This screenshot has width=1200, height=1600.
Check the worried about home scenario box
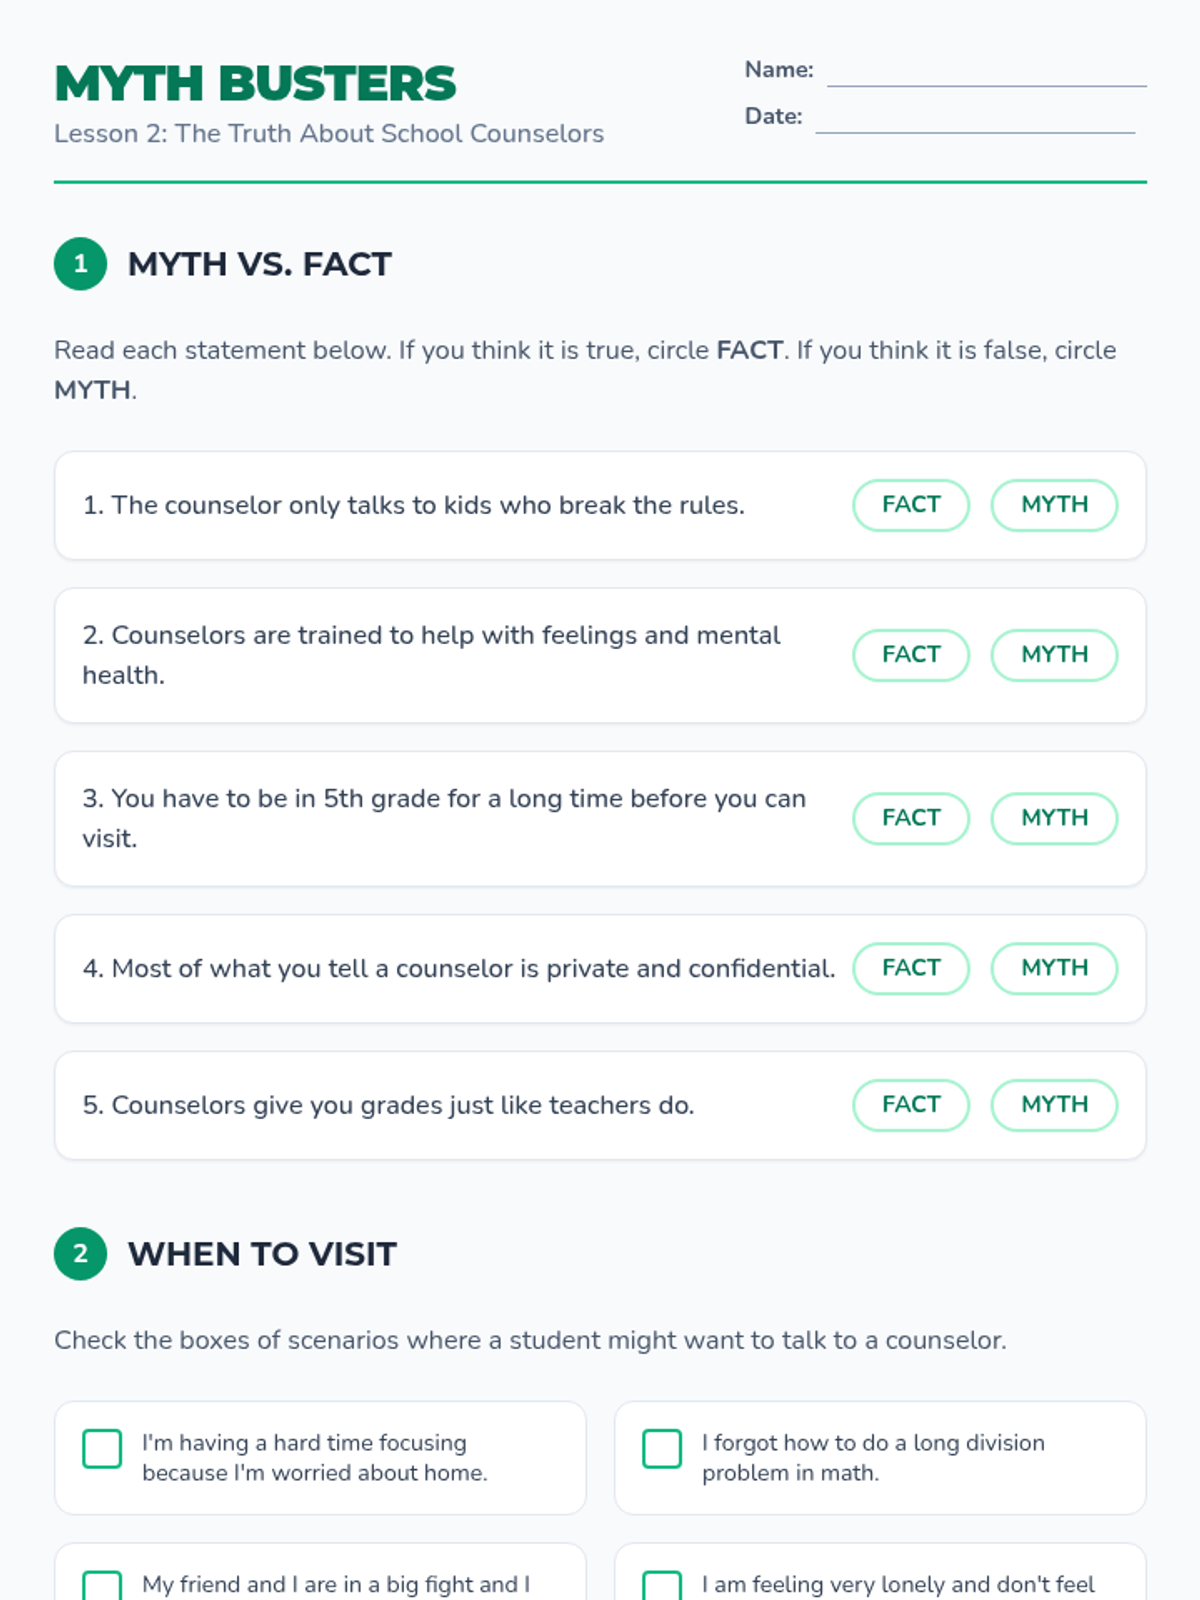[x=102, y=1448]
